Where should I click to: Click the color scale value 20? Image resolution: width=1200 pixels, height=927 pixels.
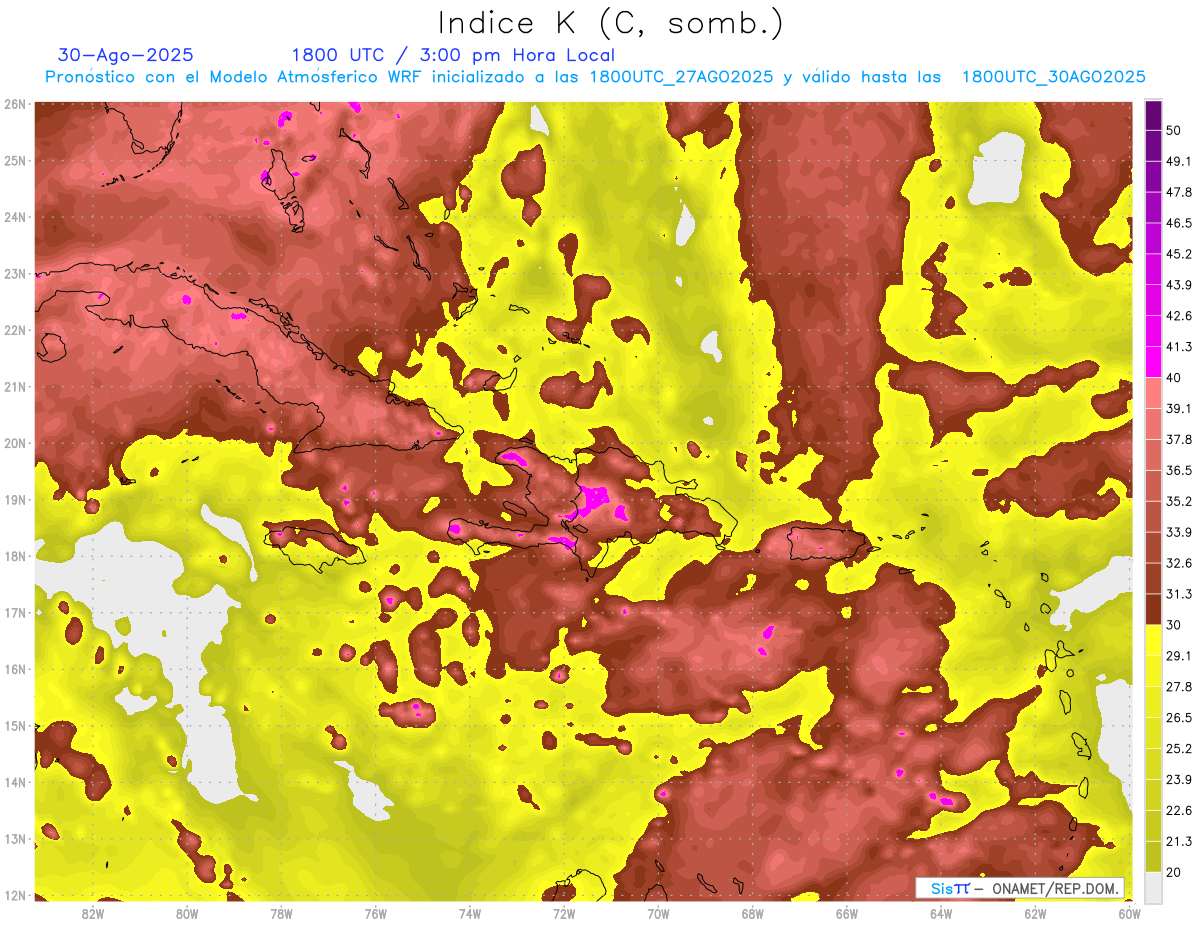coord(1173,871)
